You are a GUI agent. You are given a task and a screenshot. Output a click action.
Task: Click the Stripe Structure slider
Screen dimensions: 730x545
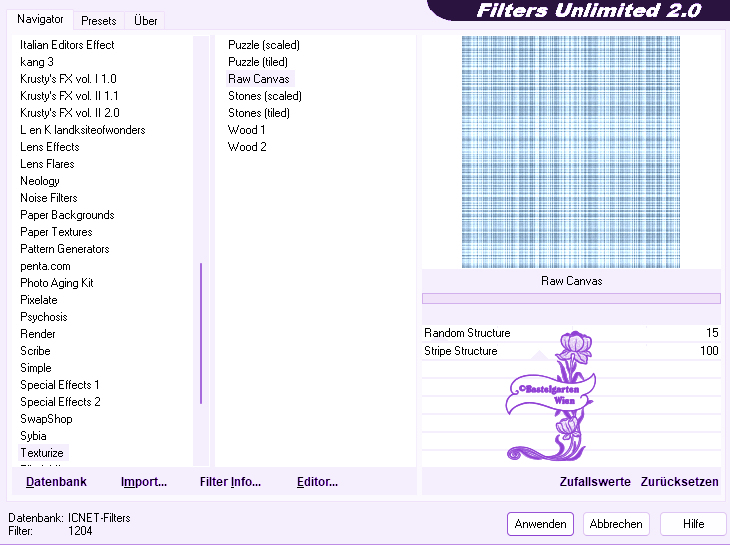[571, 351]
